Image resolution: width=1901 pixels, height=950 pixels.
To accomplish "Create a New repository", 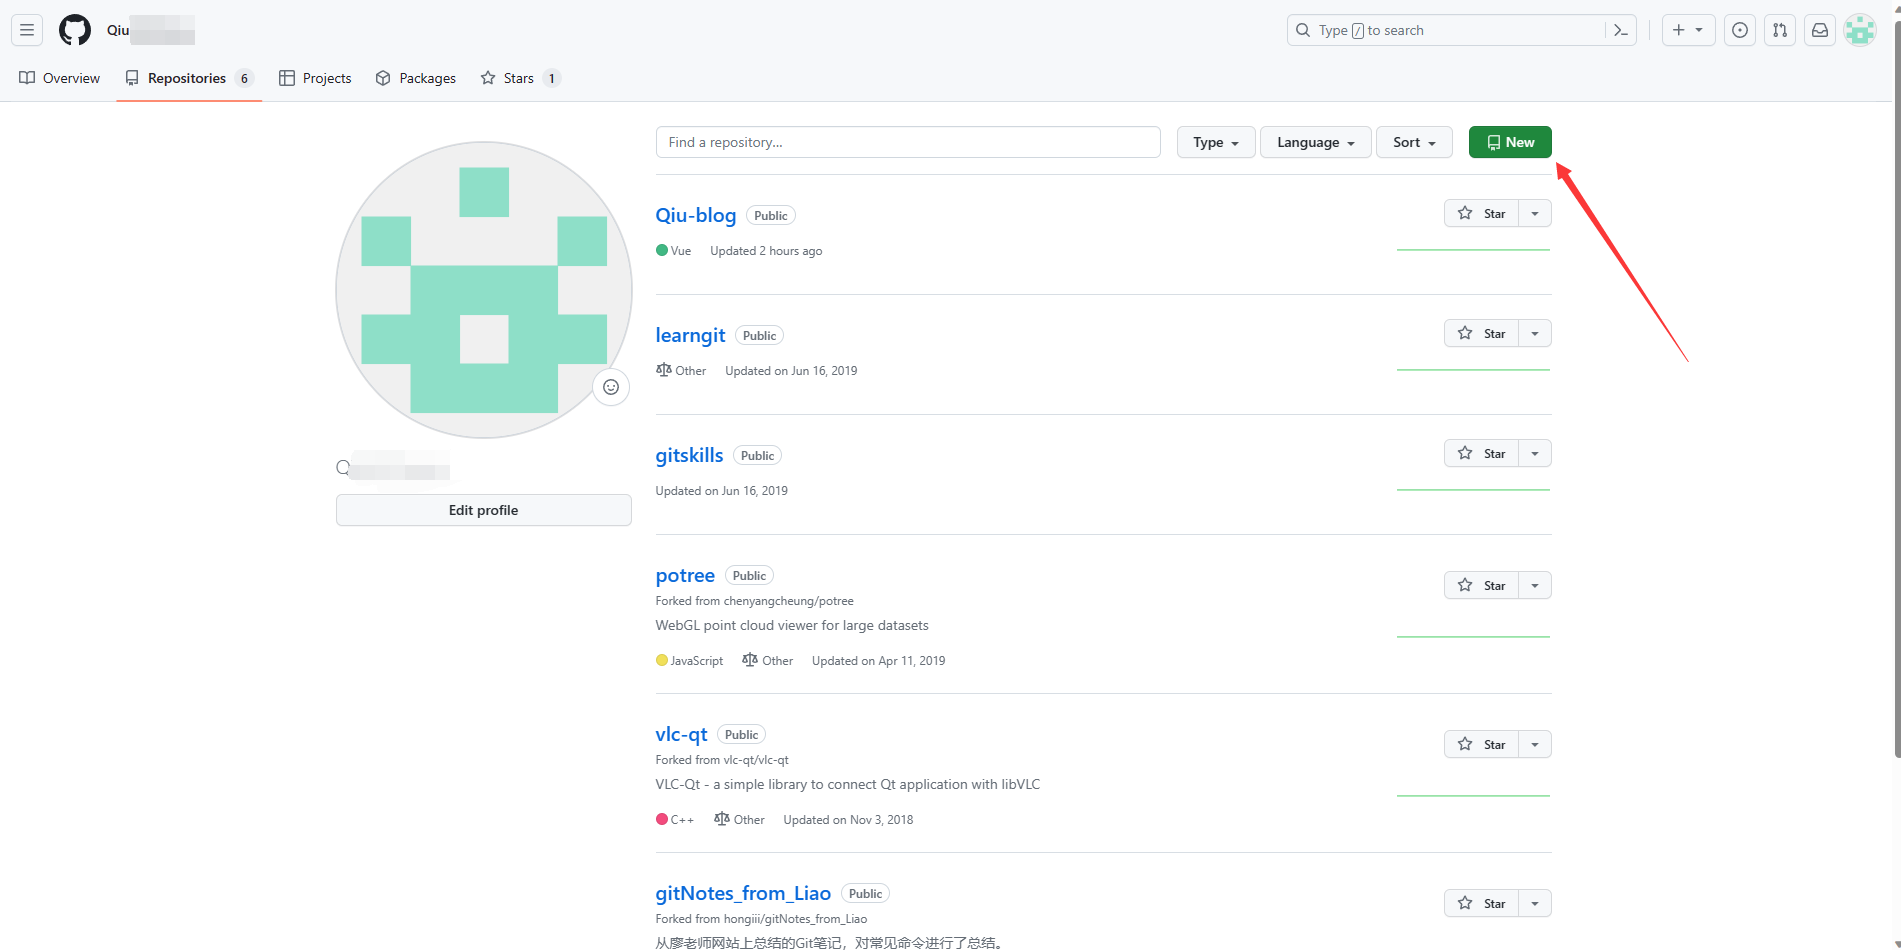I will pos(1510,142).
